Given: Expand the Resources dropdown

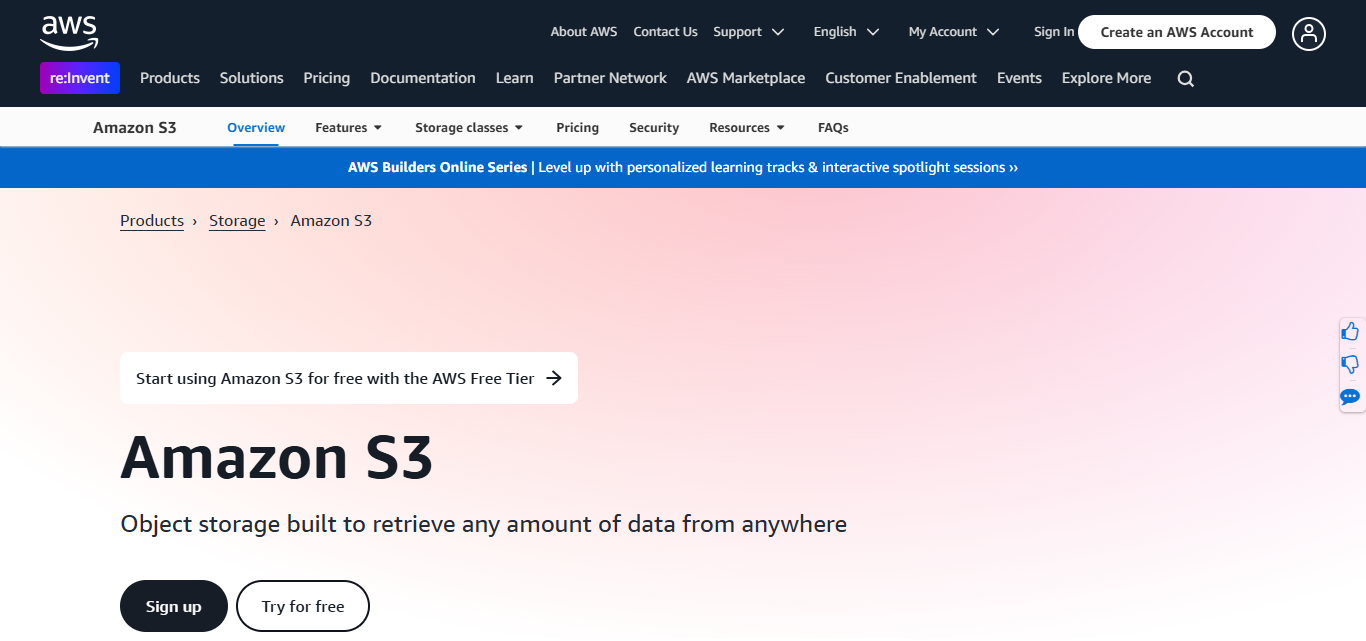Looking at the screenshot, I should tap(747, 128).
